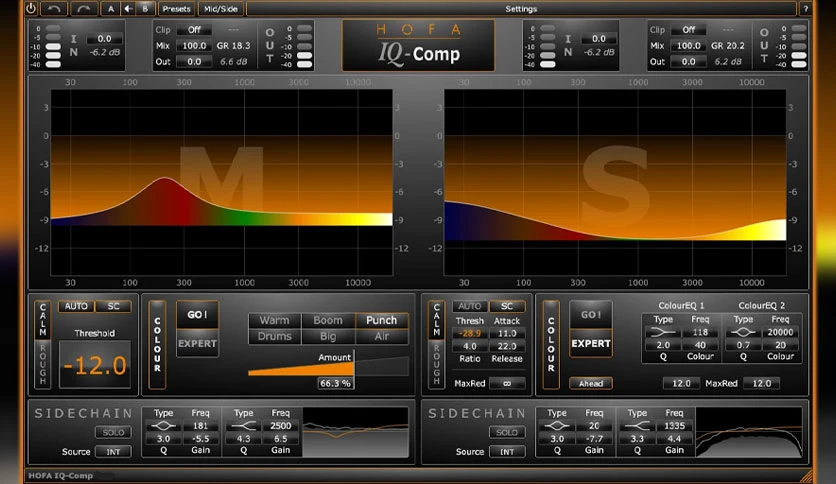Click the Amount 66.3 % value
Image resolution: width=836 pixels, height=484 pixels.
[335, 383]
